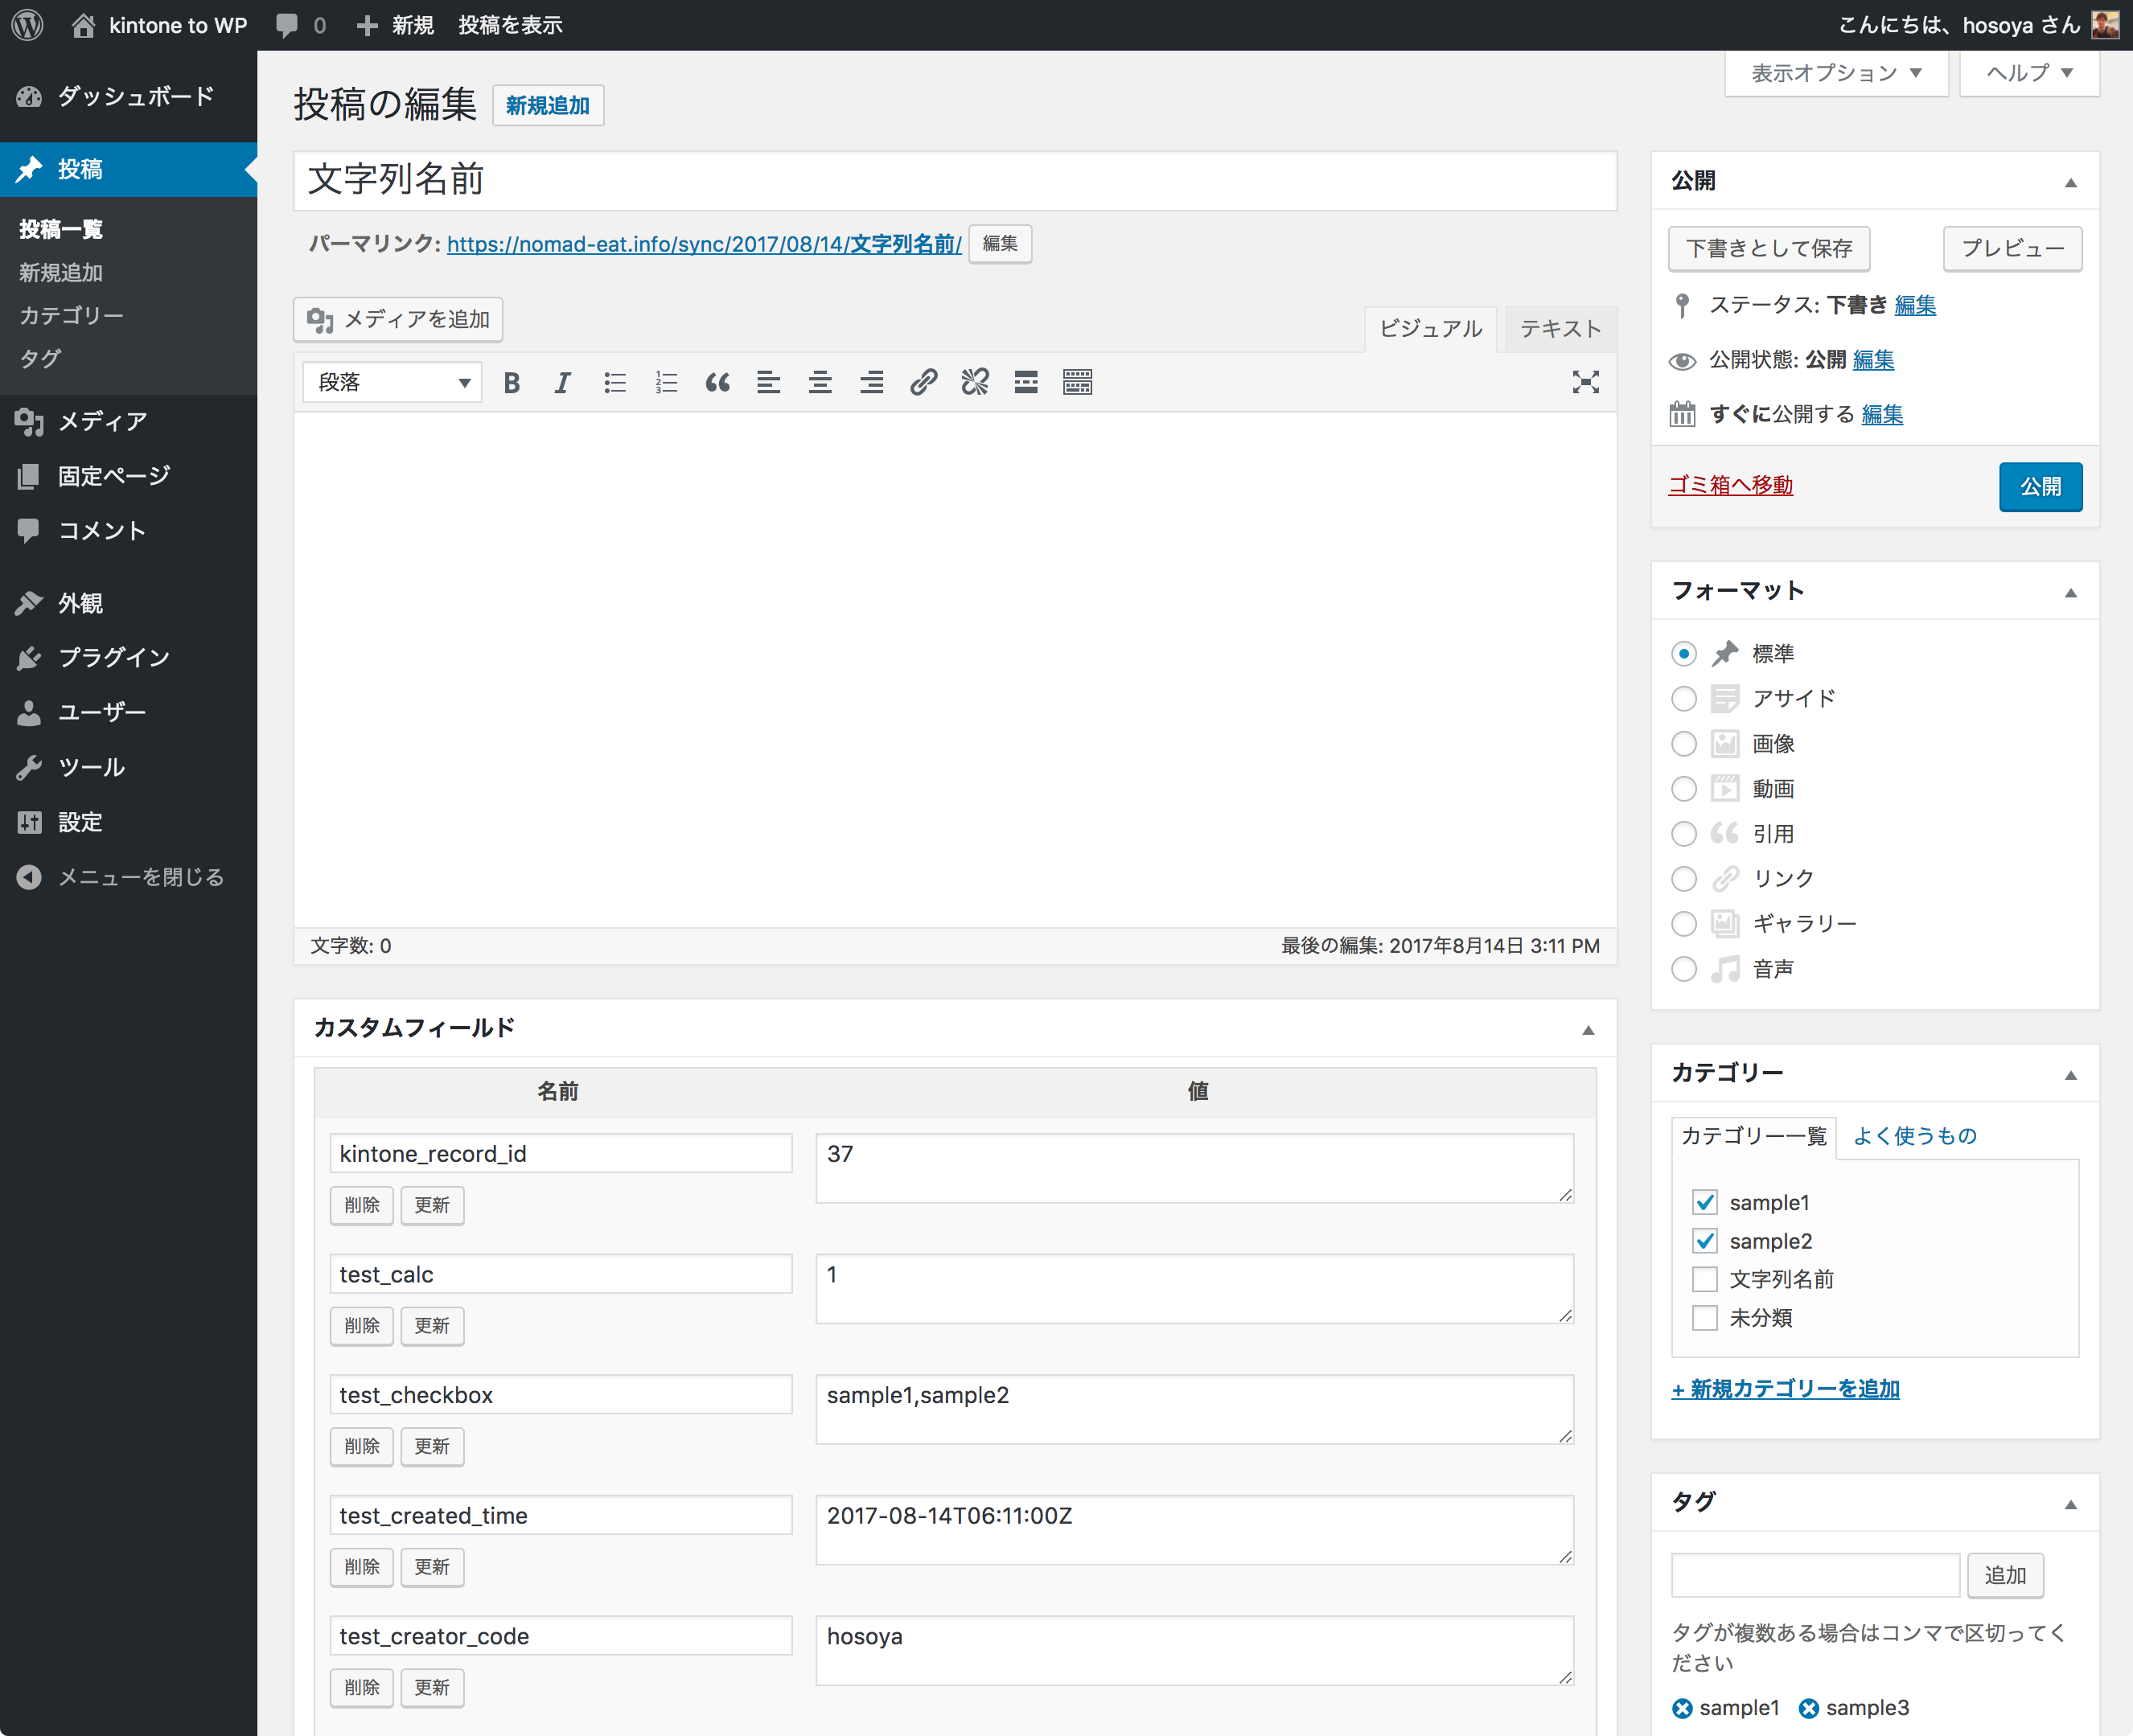This screenshot has width=2133, height=1736.
Task: Expand 表示オプション screen options
Action: tap(1836, 73)
